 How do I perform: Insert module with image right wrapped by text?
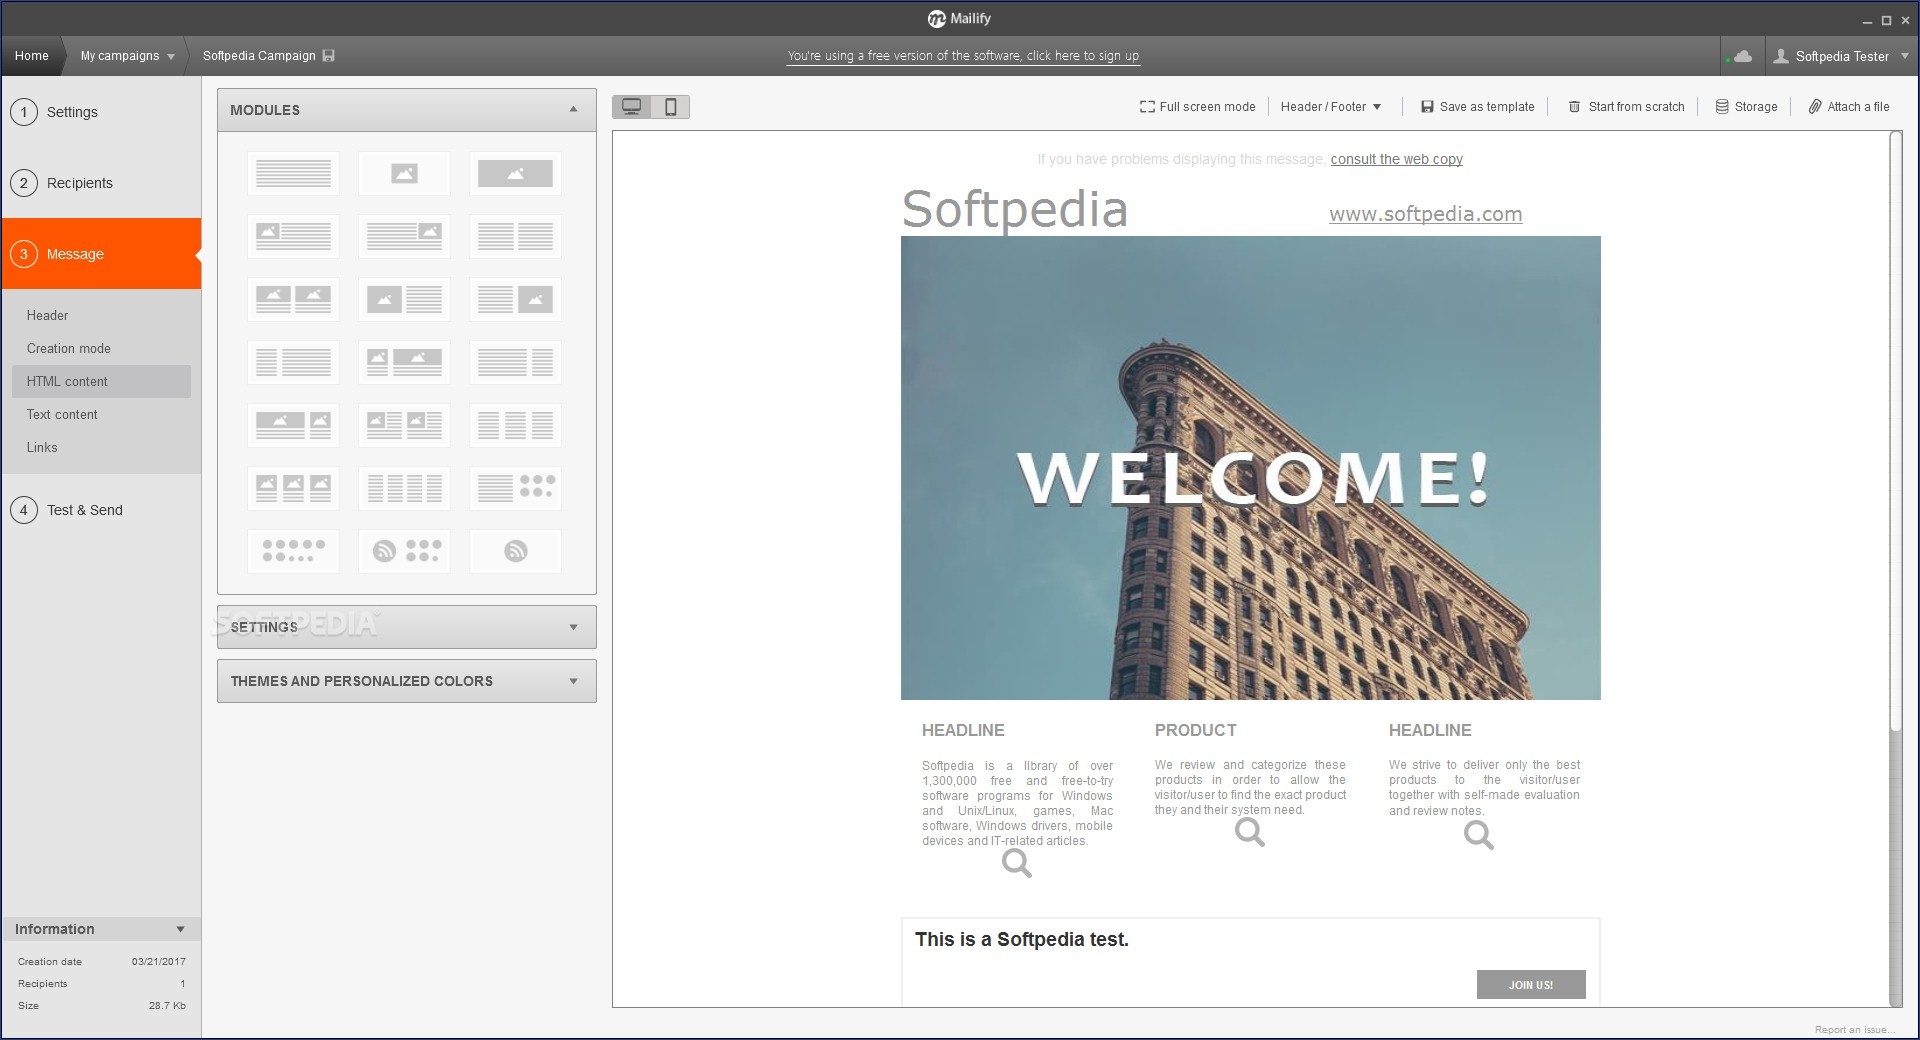(x=404, y=237)
